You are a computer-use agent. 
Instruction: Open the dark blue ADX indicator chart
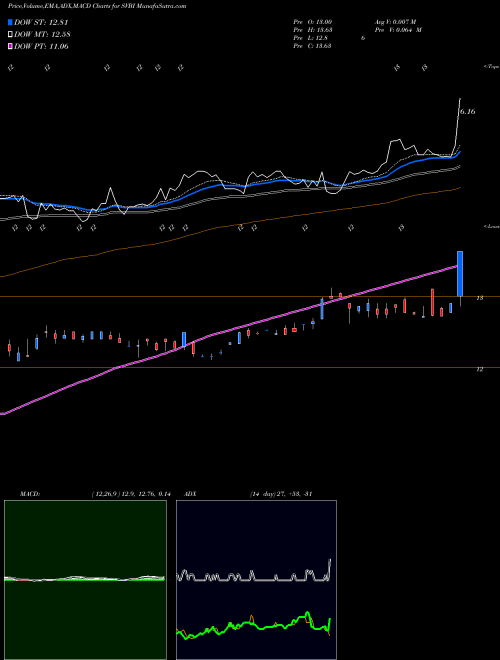[256, 580]
